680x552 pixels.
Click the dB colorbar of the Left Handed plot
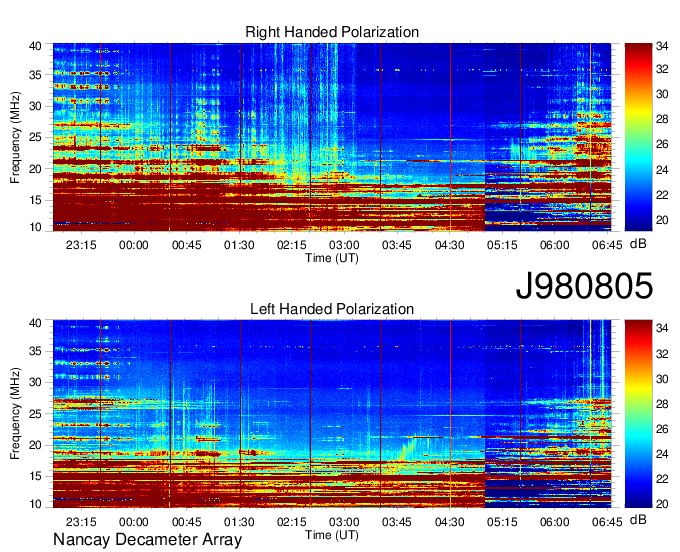[x=638, y=414]
